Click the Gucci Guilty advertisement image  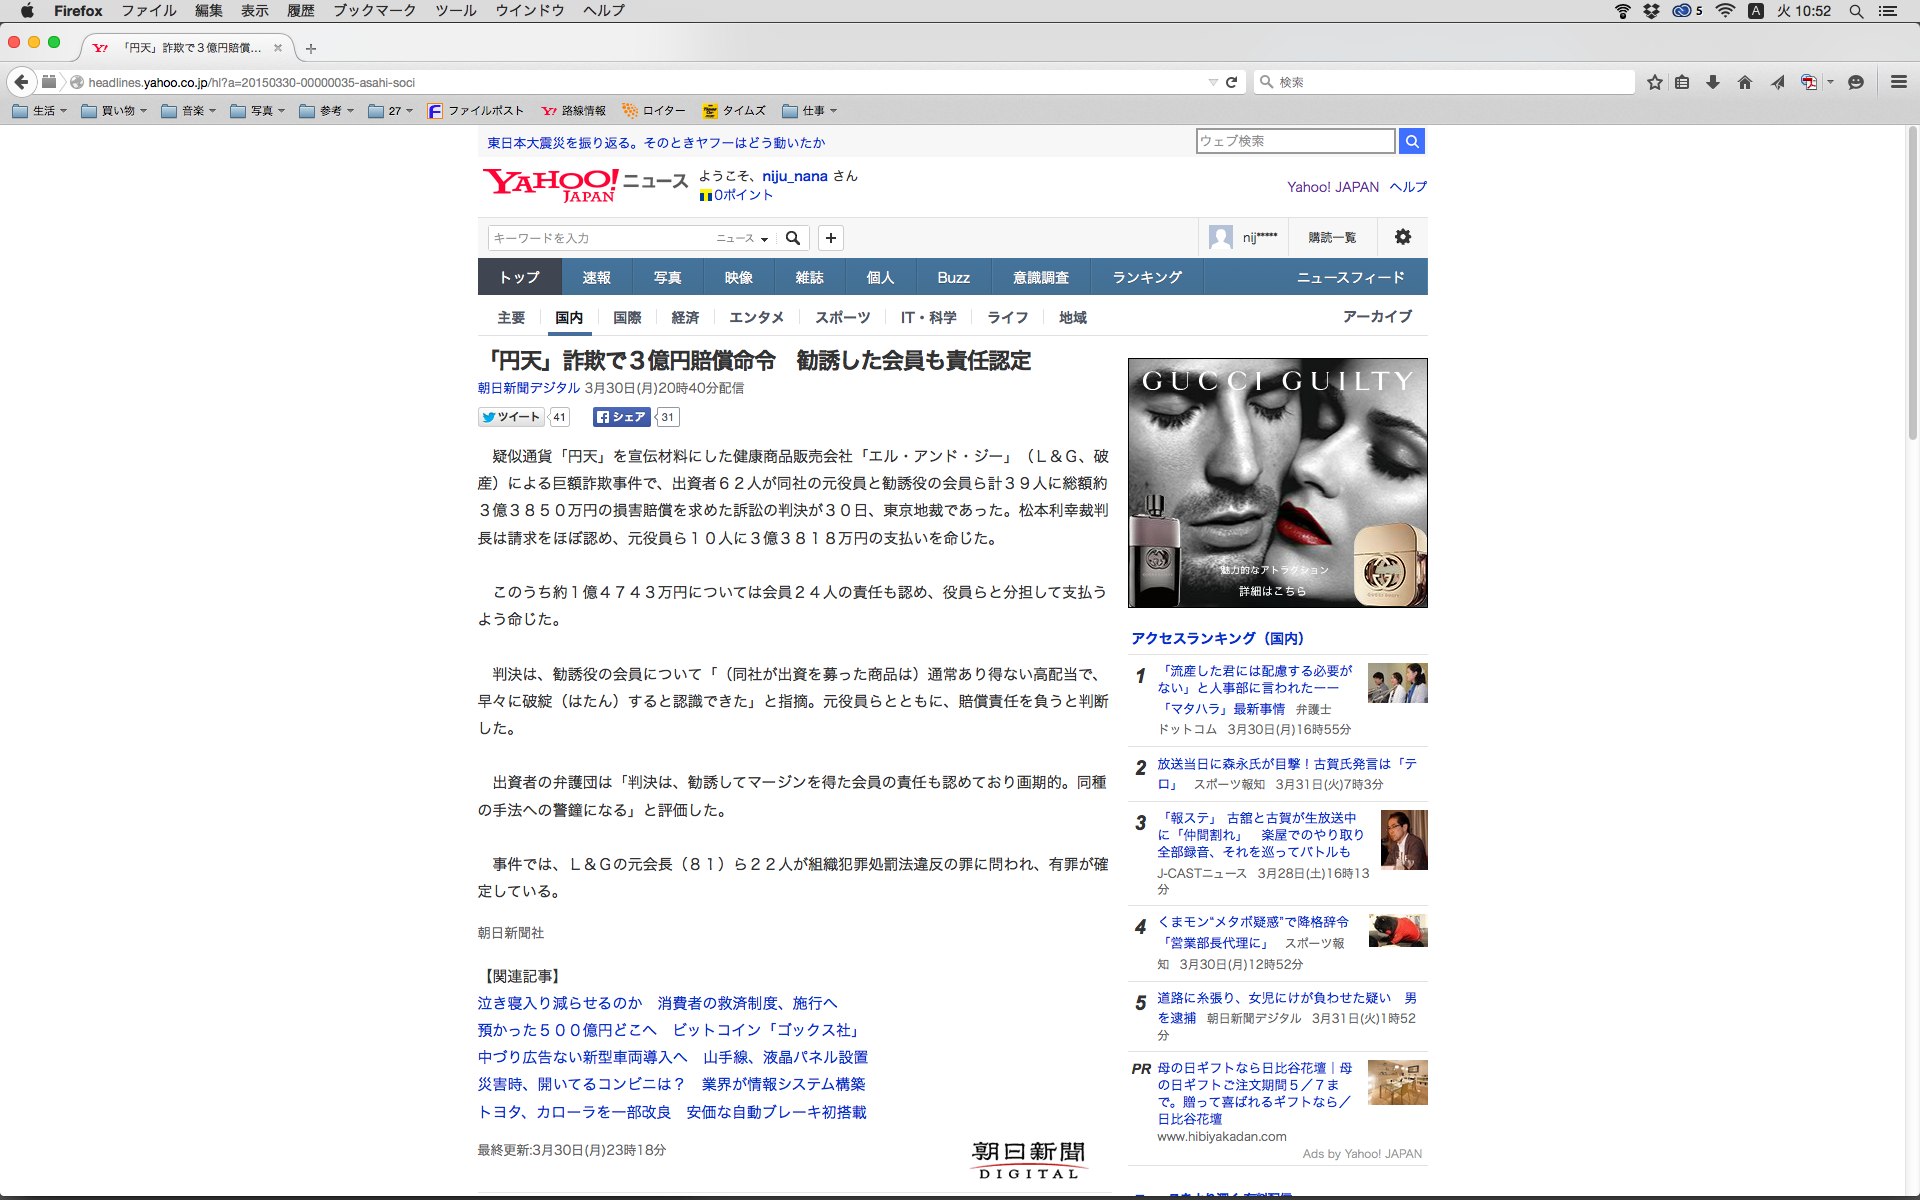click(x=1277, y=483)
